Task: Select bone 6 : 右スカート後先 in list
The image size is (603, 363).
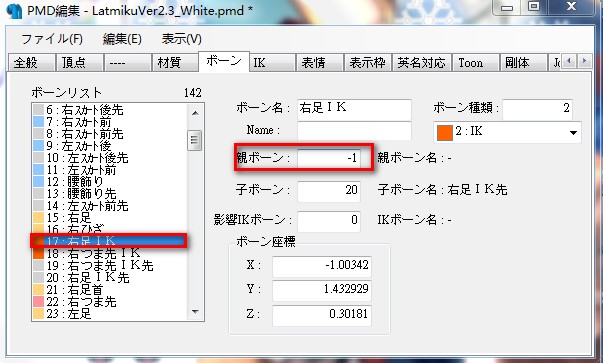Action: (110, 110)
